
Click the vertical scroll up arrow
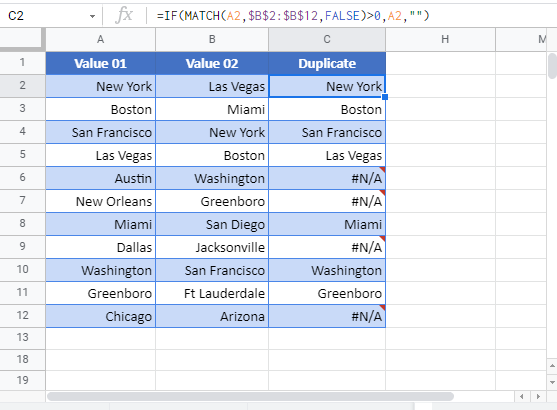point(552,366)
